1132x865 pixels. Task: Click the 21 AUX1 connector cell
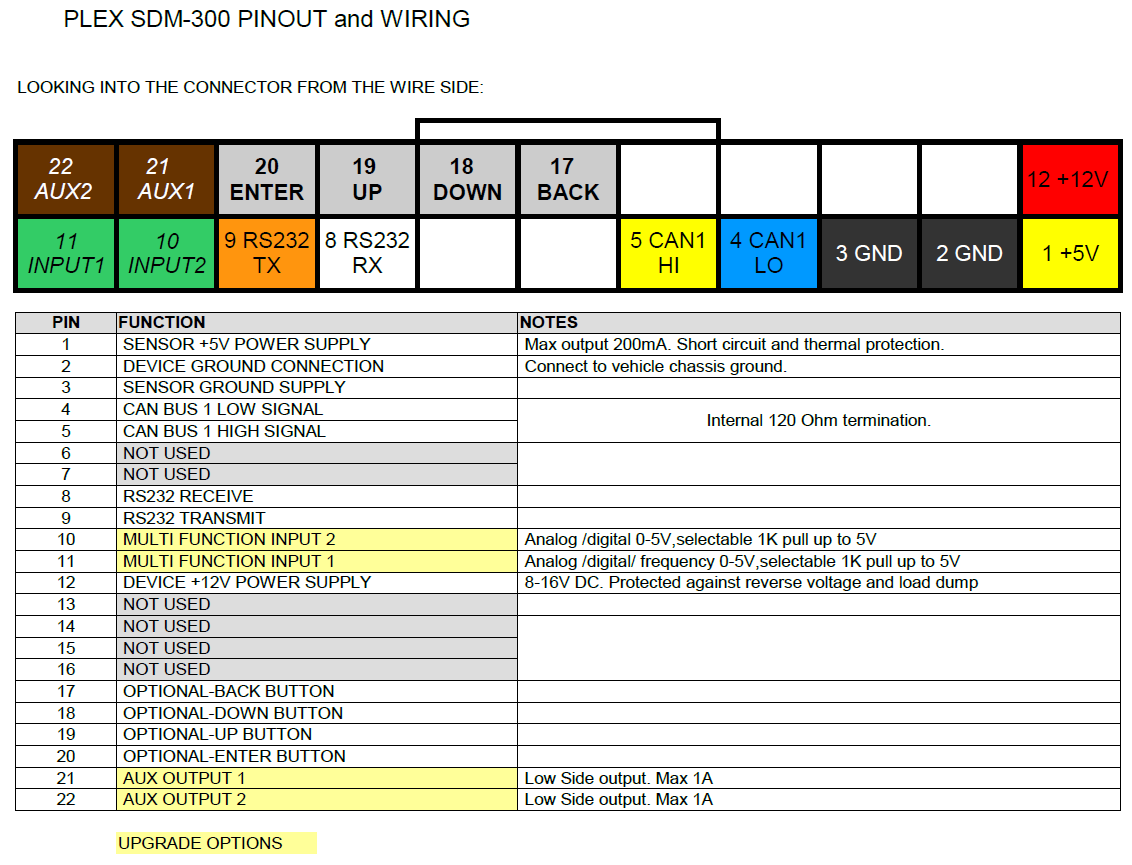pos(166,180)
